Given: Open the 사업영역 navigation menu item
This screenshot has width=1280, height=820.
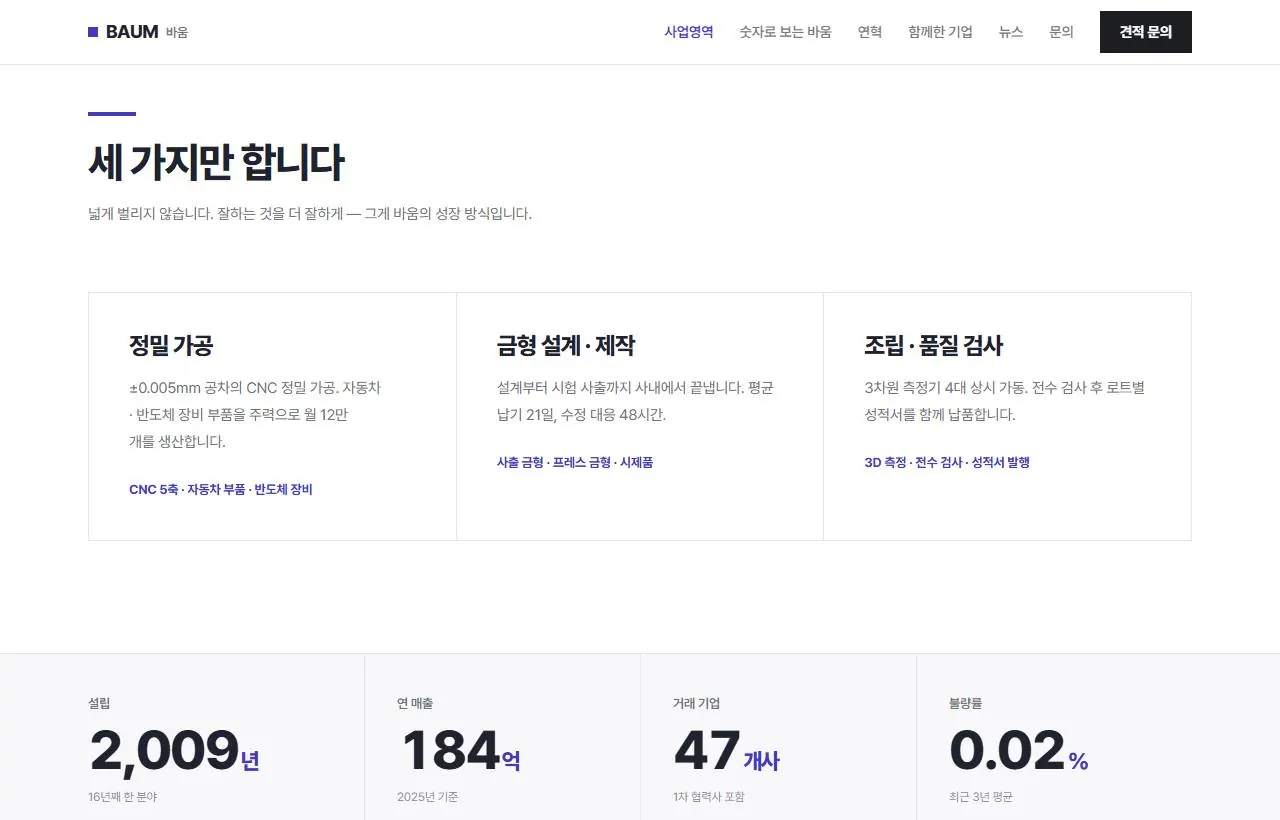Looking at the screenshot, I should pos(689,32).
